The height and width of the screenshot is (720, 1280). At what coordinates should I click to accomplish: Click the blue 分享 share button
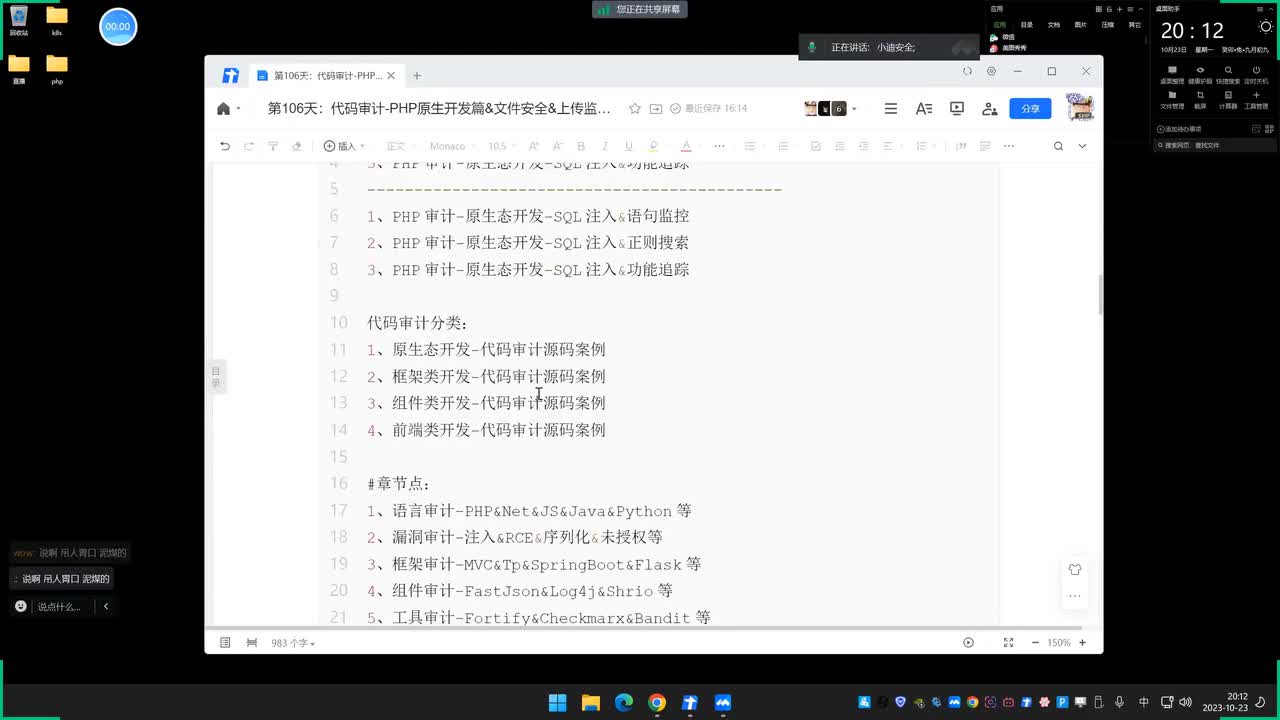[x=1030, y=108]
